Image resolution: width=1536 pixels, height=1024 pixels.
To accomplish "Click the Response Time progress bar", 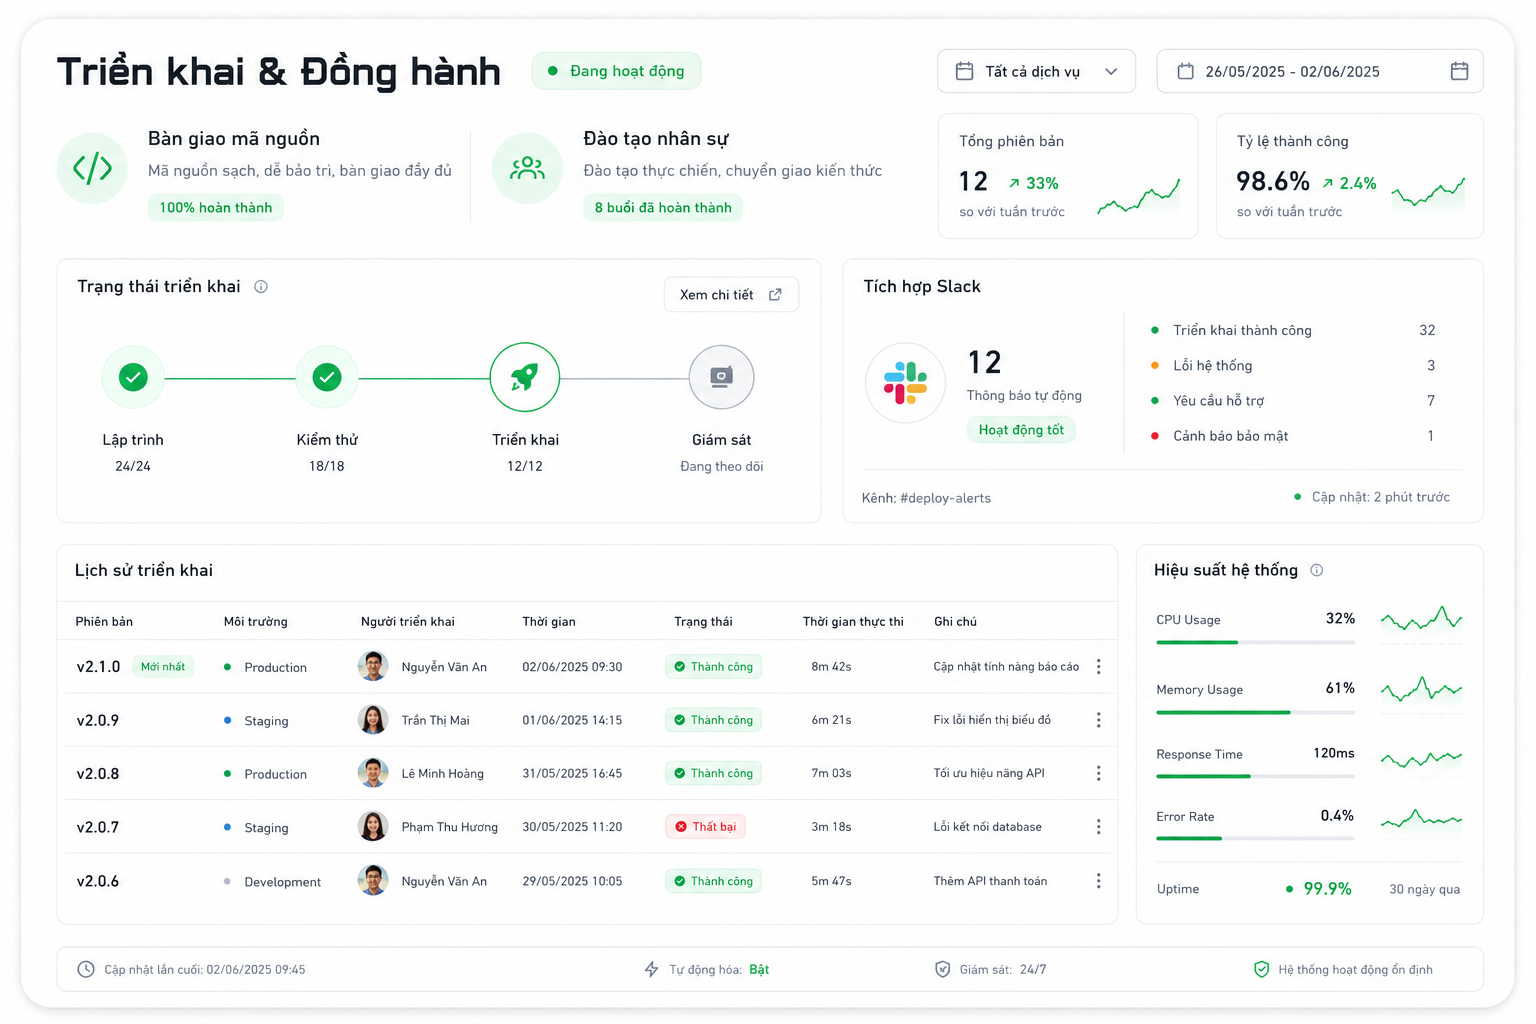I will pos(1255,776).
